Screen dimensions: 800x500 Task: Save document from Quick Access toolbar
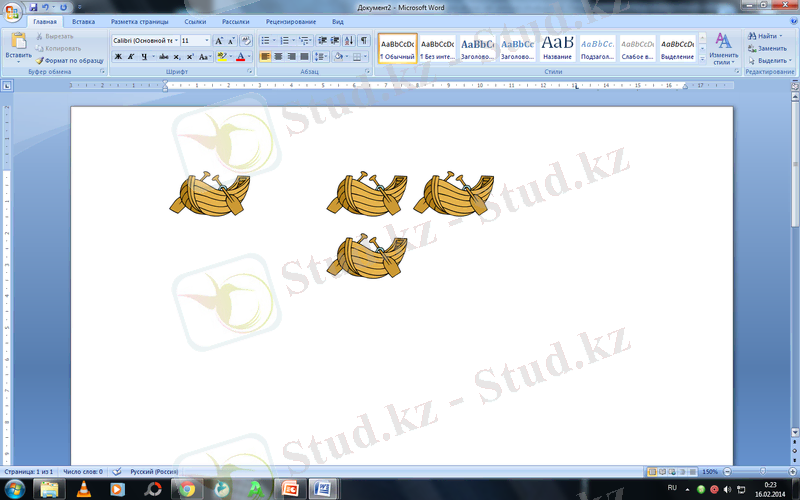(x=33, y=7)
